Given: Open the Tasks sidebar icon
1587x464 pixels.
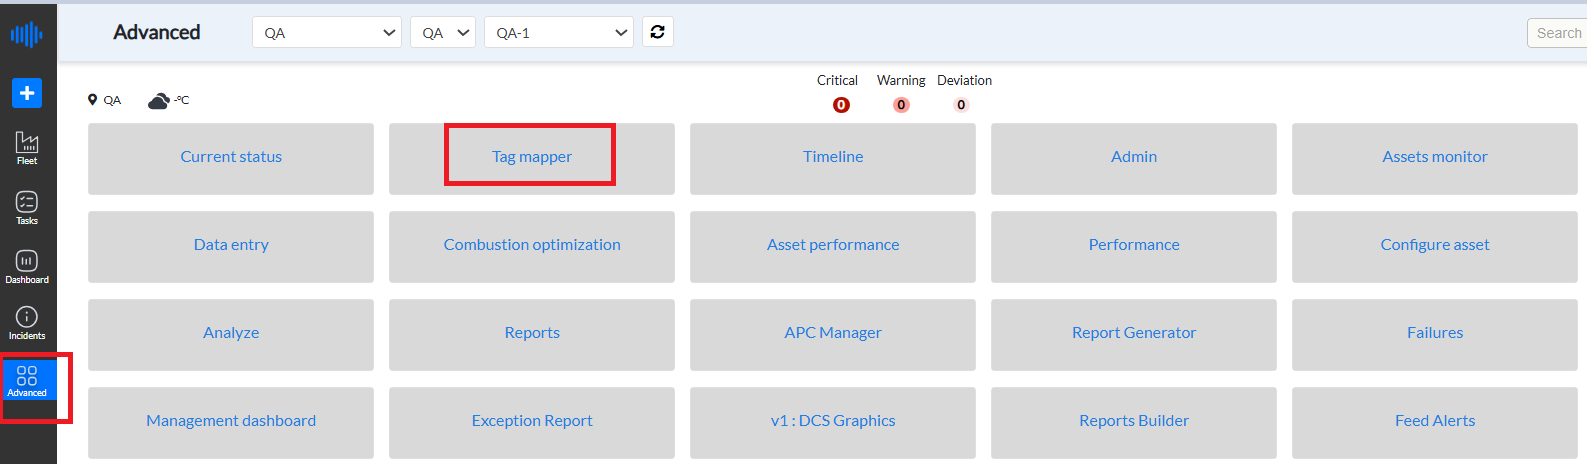Looking at the screenshot, I should click(27, 207).
